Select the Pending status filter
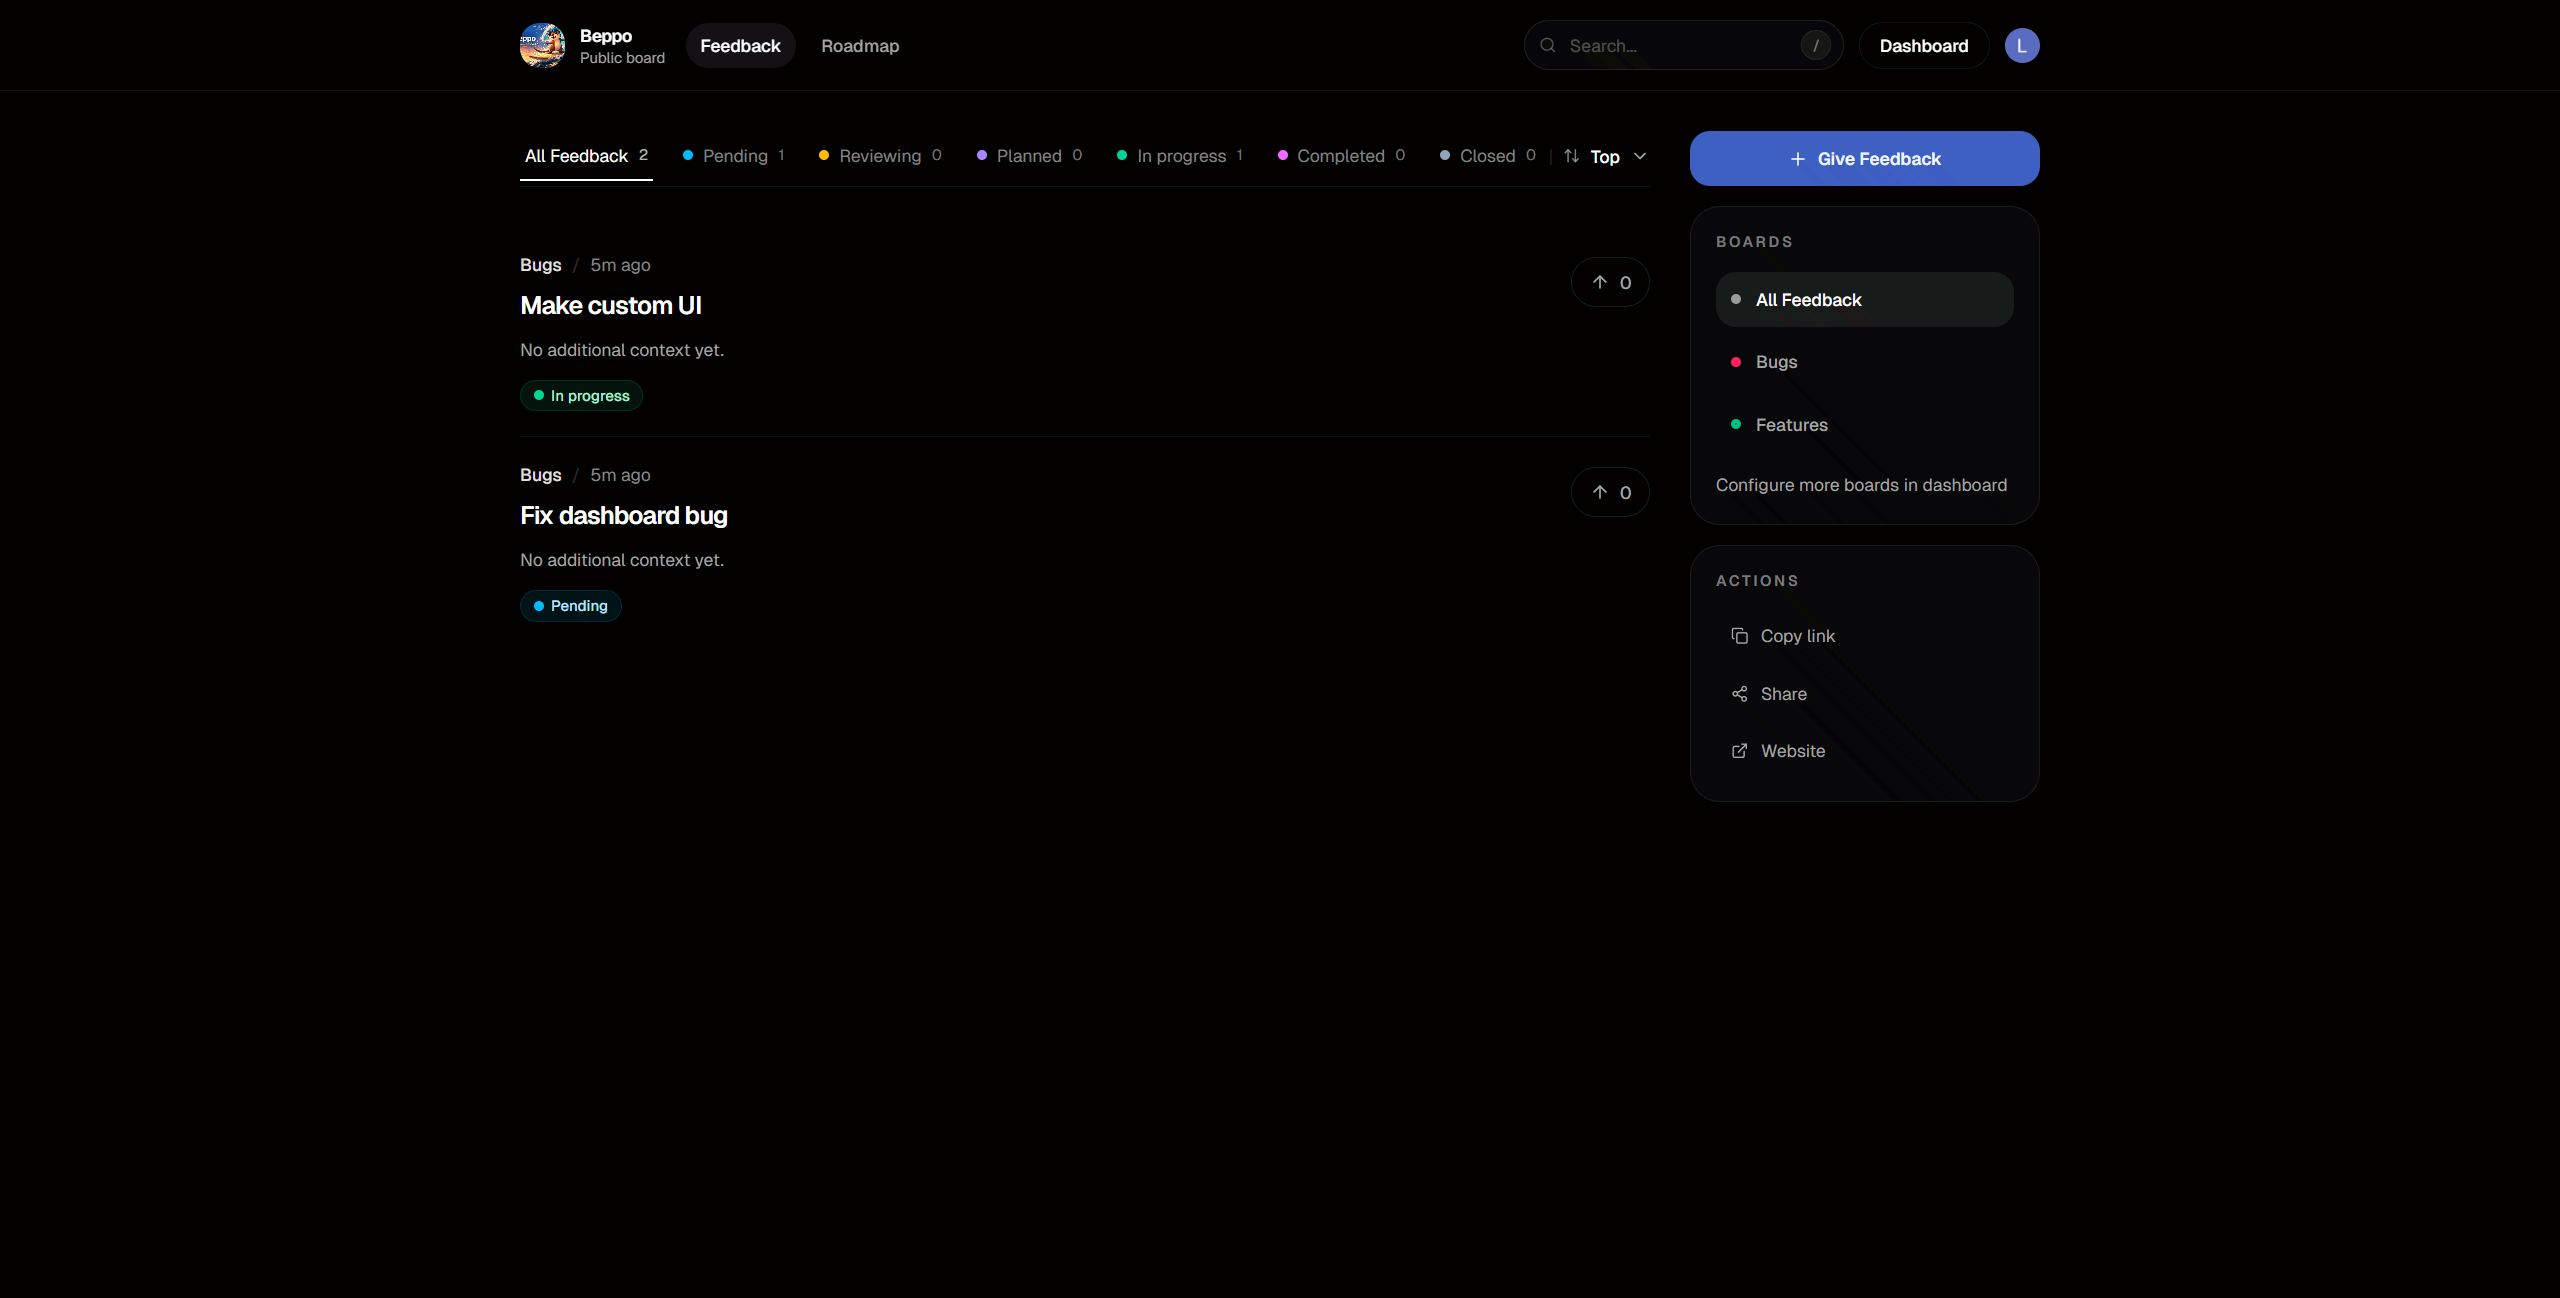 pyautogui.click(x=735, y=156)
